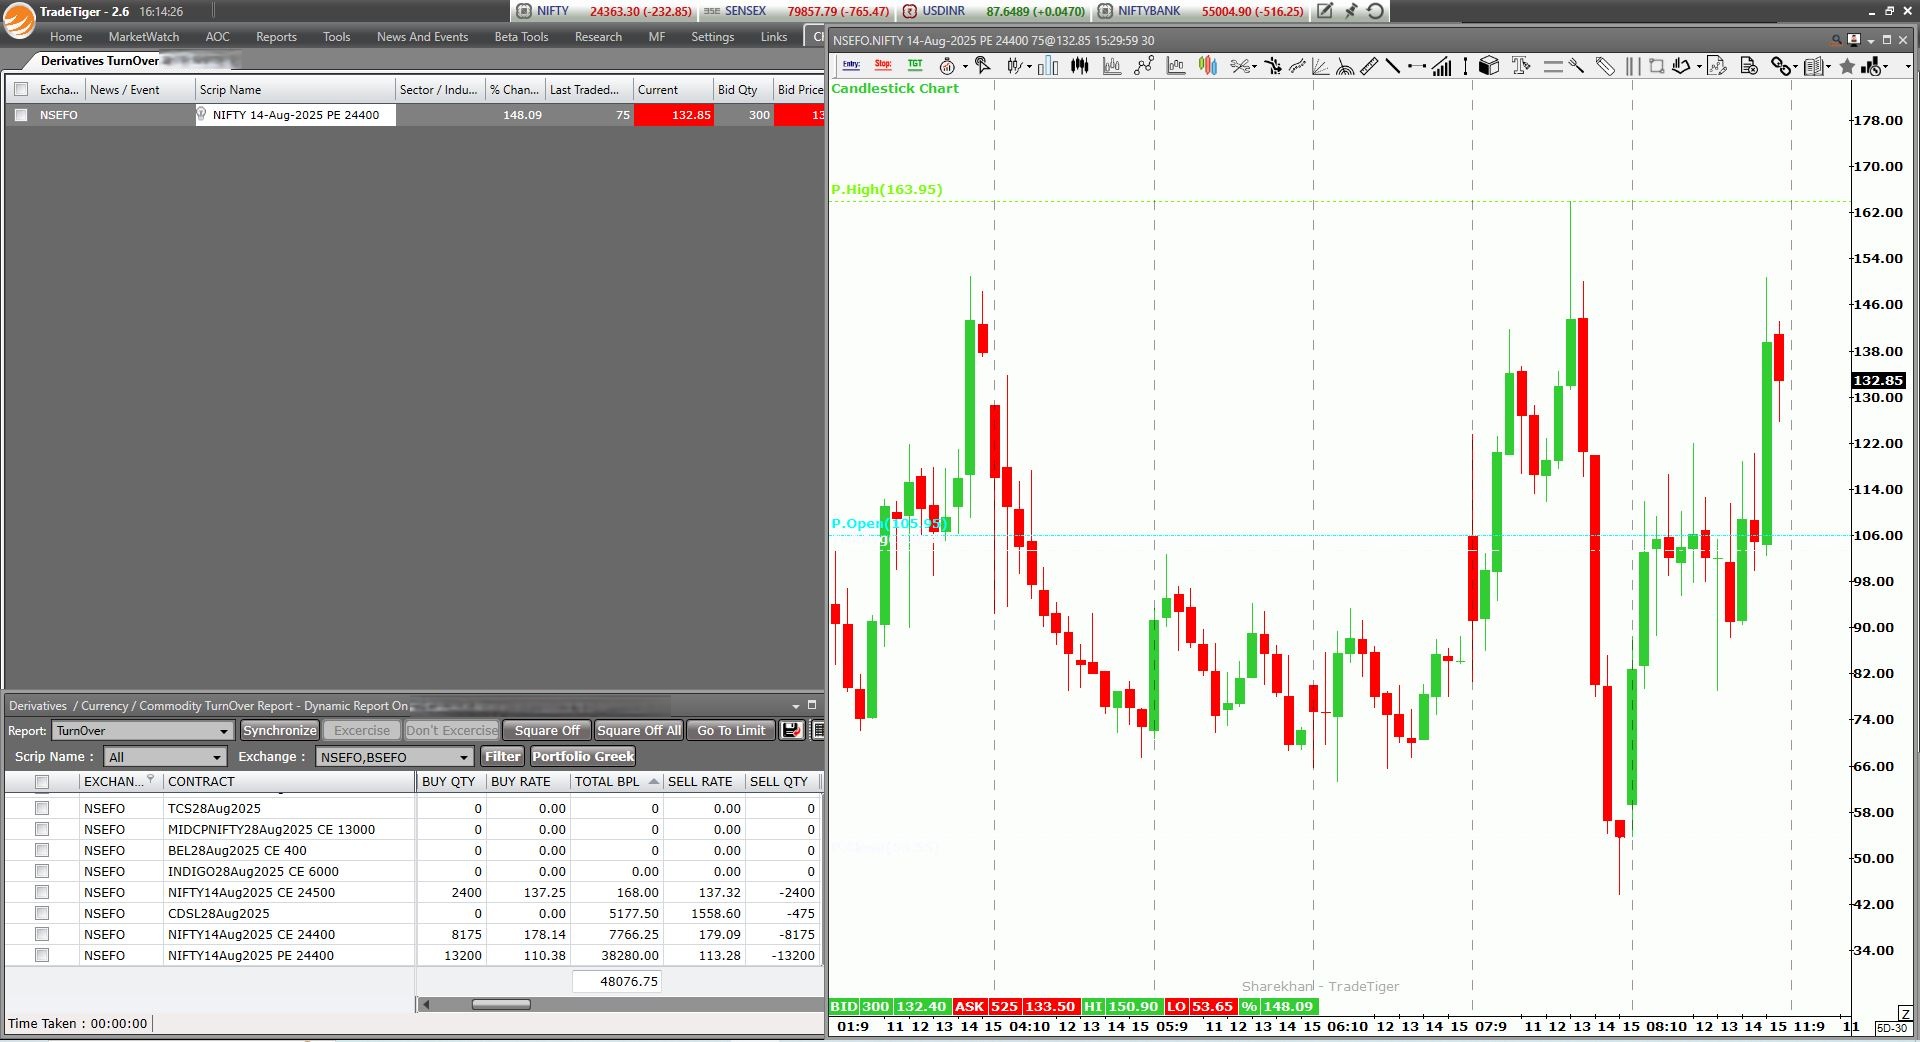Select the NIFTY 14-Aug-2025 PE 24400 scrip cell
Screen dimensions: 1920x1042
(296, 115)
